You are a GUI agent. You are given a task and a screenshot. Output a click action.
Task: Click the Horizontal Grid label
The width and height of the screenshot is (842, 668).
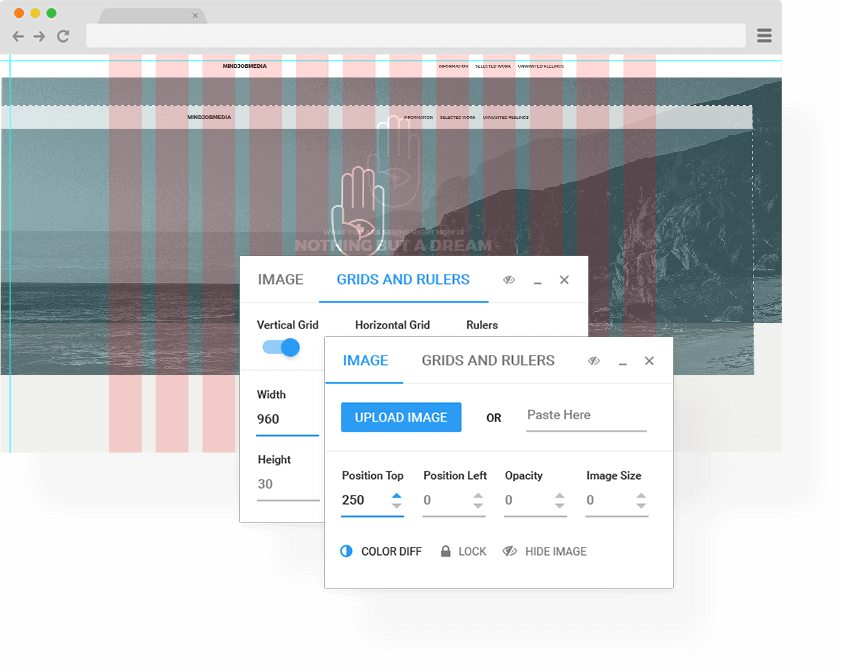(393, 325)
